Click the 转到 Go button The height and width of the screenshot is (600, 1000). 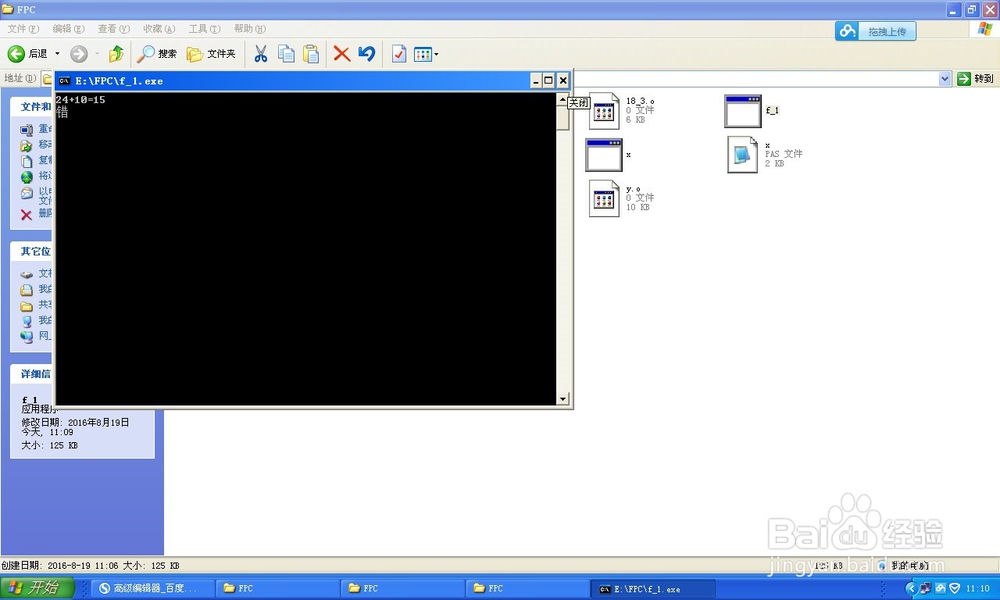976,78
